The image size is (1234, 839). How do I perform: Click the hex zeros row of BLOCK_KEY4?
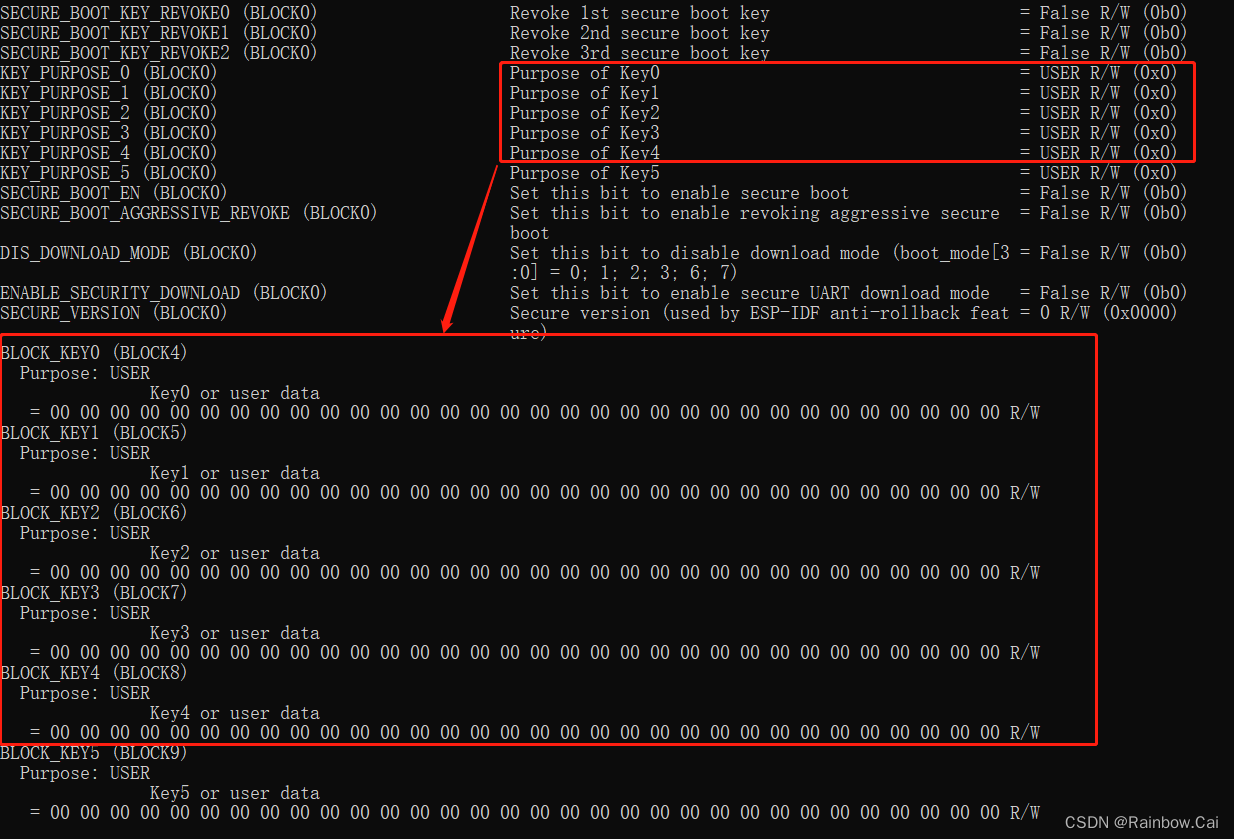tap(535, 733)
